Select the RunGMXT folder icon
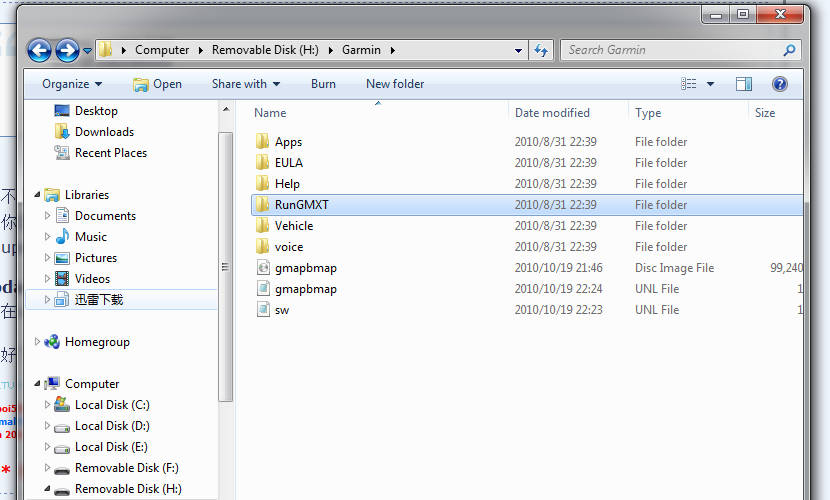This screenshot has width=830, height=500. coord(263,205)
